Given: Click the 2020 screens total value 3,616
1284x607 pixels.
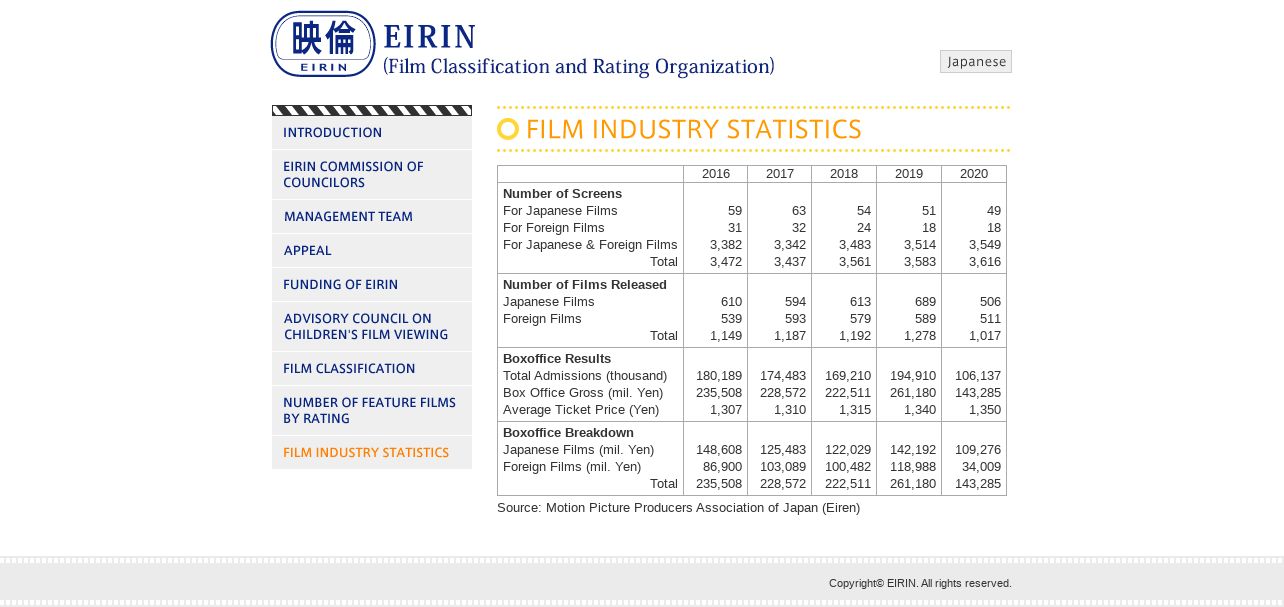Looking at the screenshot, I should click(x=985, y=262).
